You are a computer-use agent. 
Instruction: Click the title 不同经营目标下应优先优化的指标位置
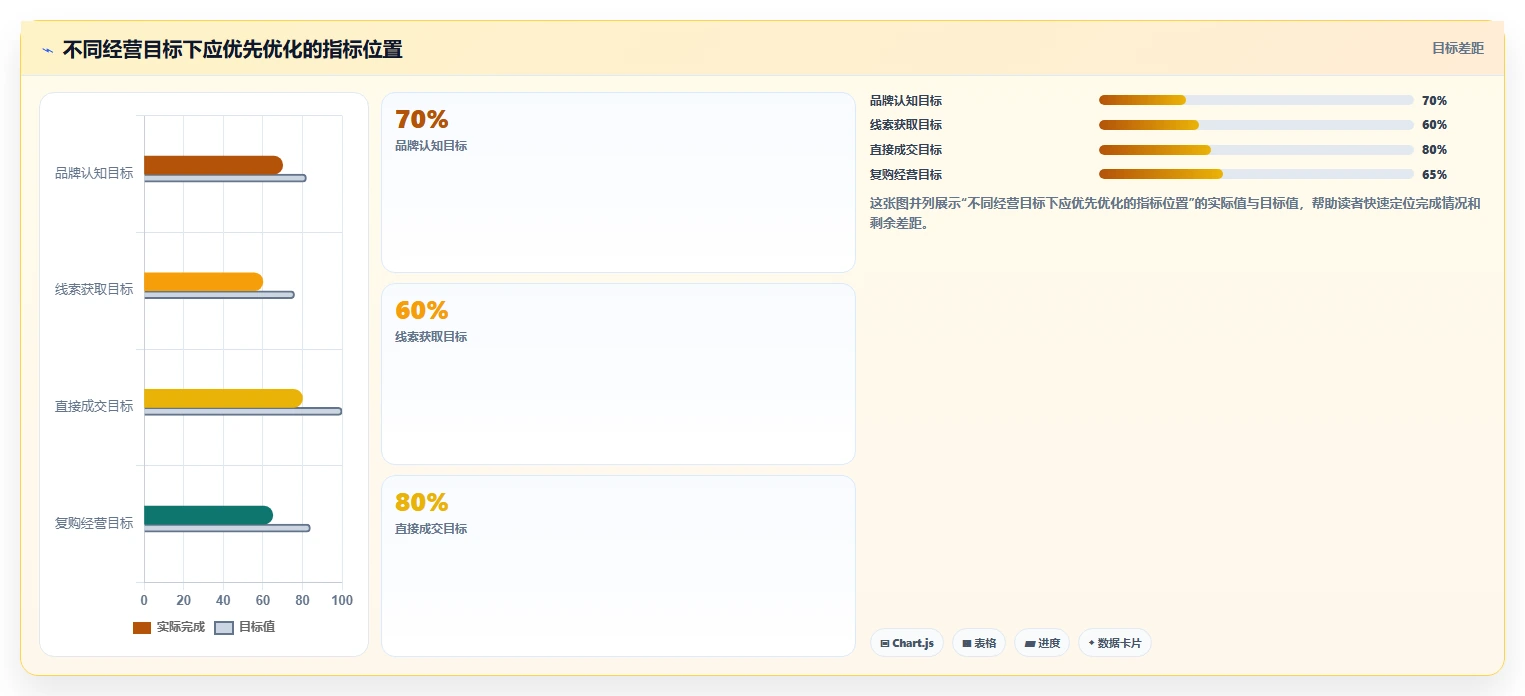point(233,49)
